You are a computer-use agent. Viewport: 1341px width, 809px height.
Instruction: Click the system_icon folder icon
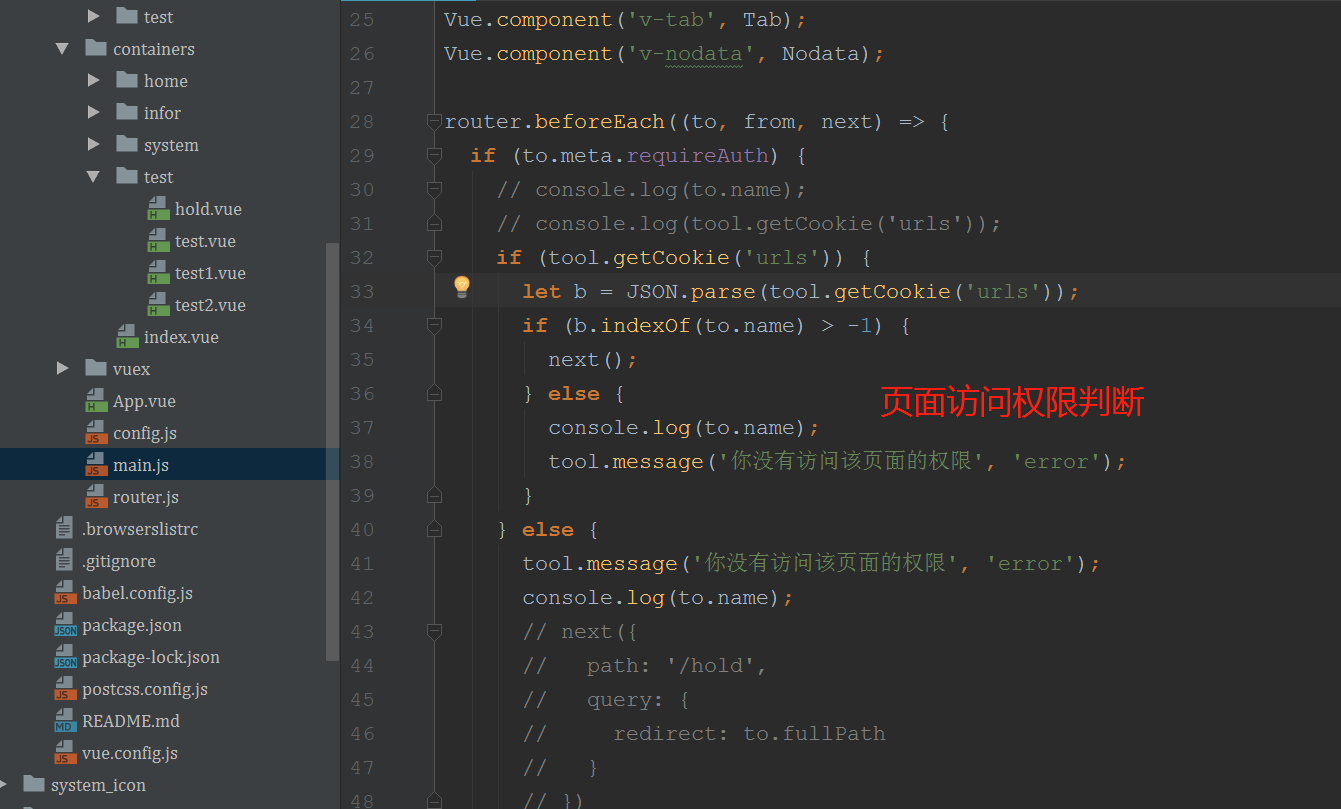click(34, 785)
